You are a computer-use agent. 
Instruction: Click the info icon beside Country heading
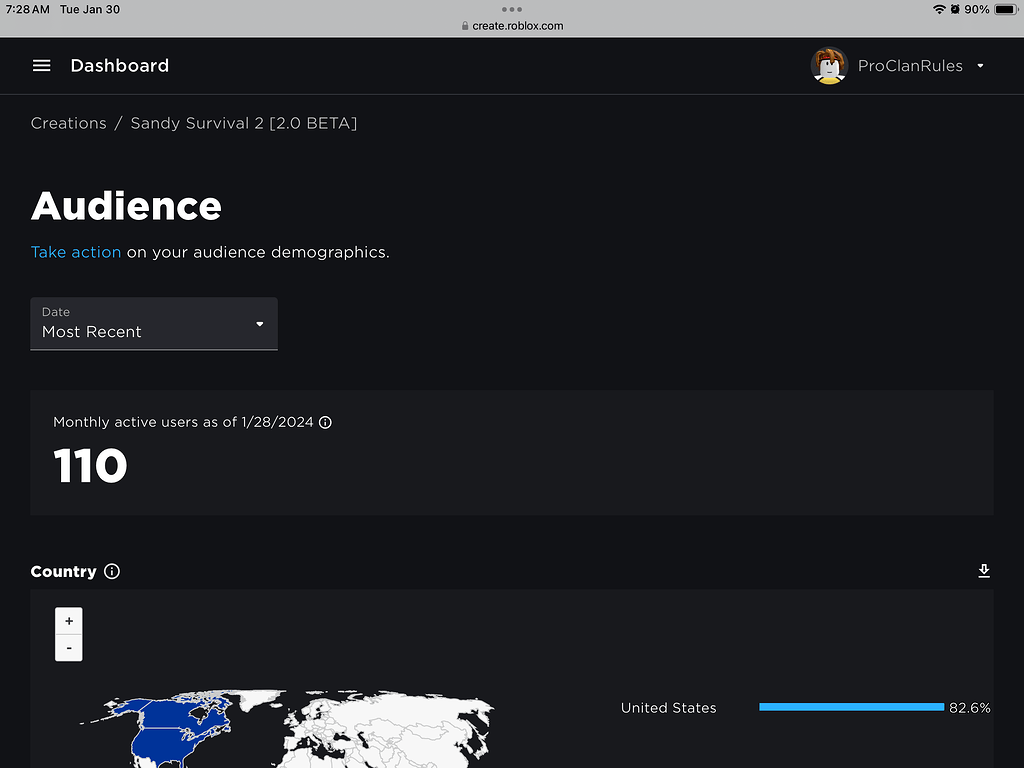click(x=111, y=571)
